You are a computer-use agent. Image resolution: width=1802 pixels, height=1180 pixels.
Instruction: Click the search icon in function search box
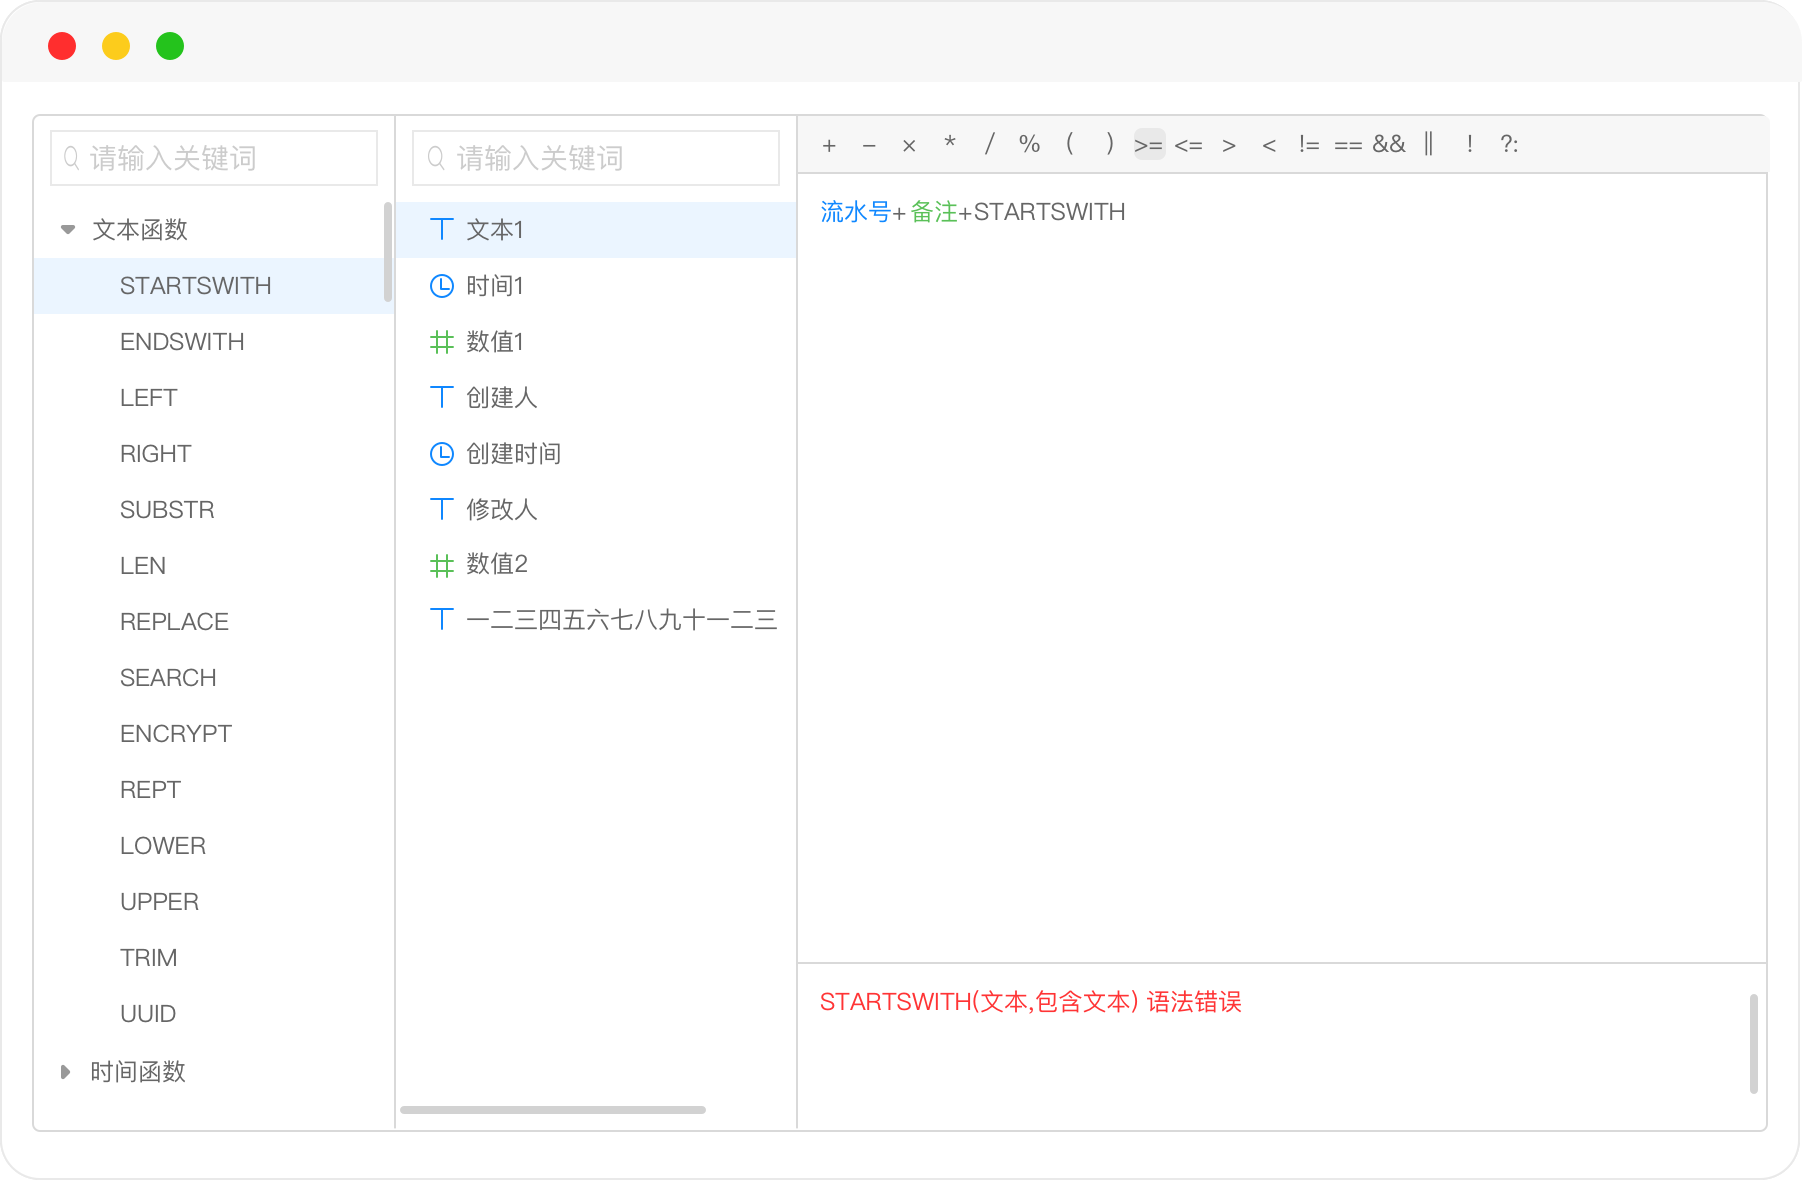coord(71,158)
